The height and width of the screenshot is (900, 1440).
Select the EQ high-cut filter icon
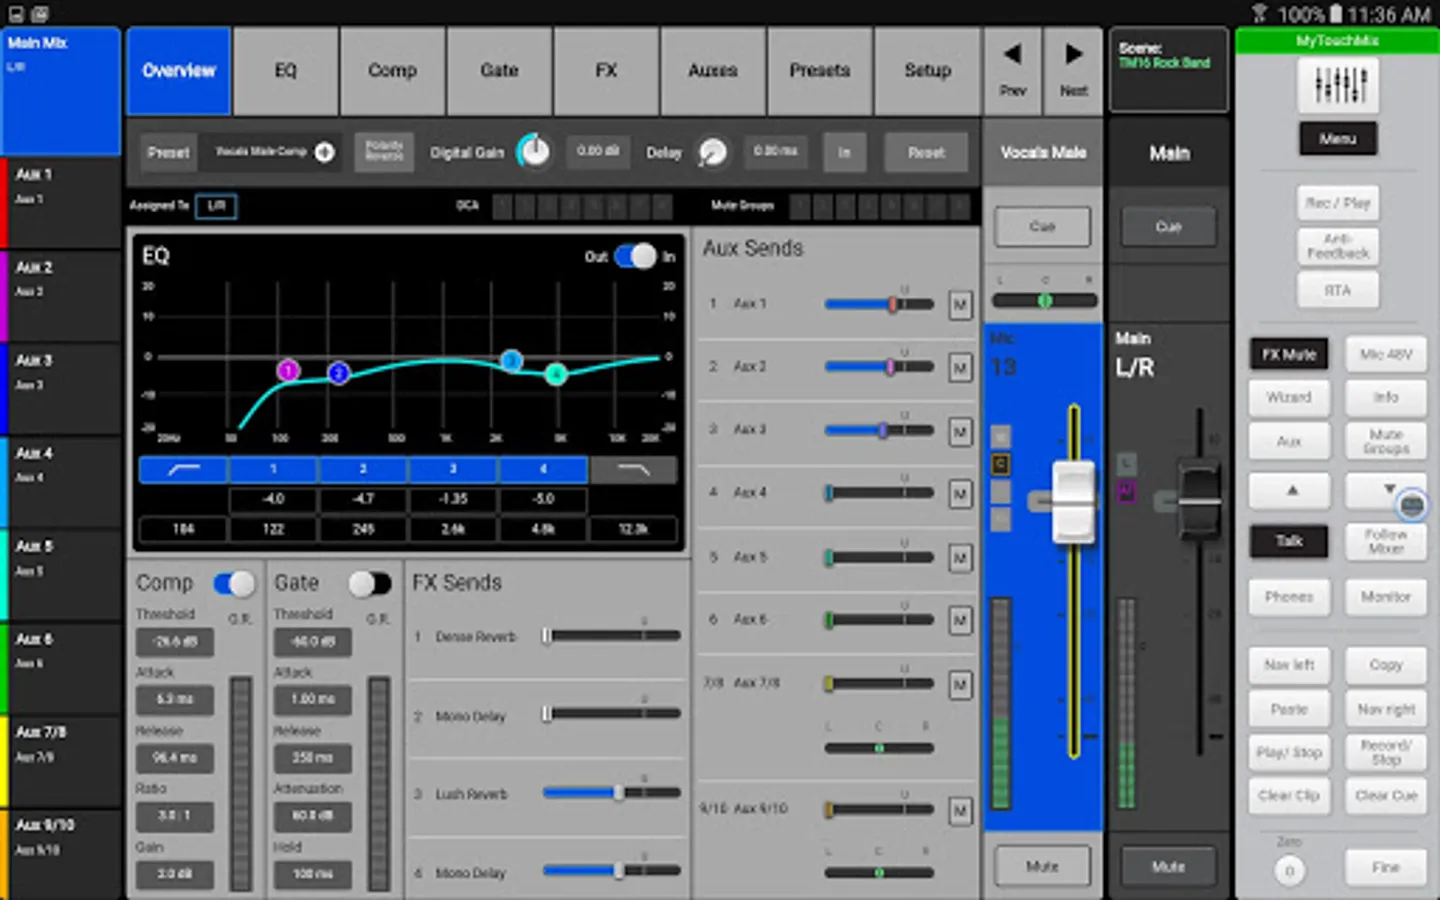[x=633, y=469]
